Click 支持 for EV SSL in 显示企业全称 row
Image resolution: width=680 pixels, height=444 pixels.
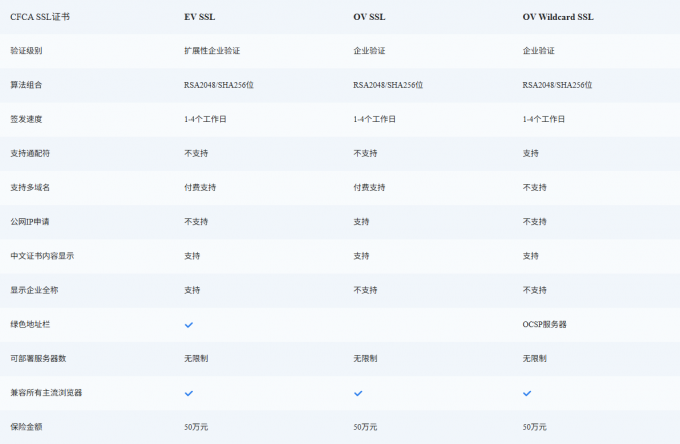pos(192,291)
